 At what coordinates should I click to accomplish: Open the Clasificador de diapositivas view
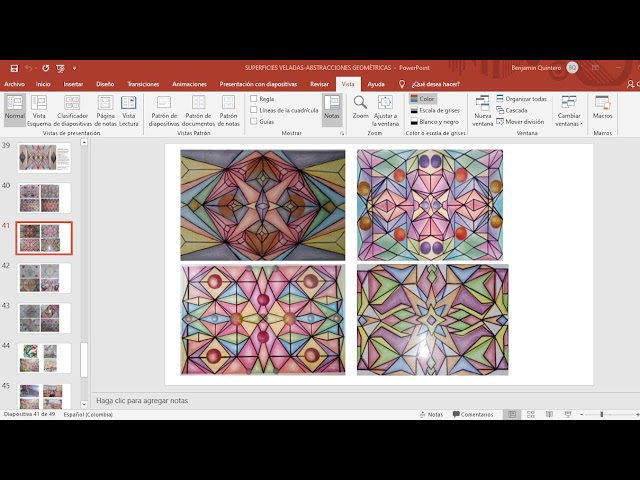73,110
